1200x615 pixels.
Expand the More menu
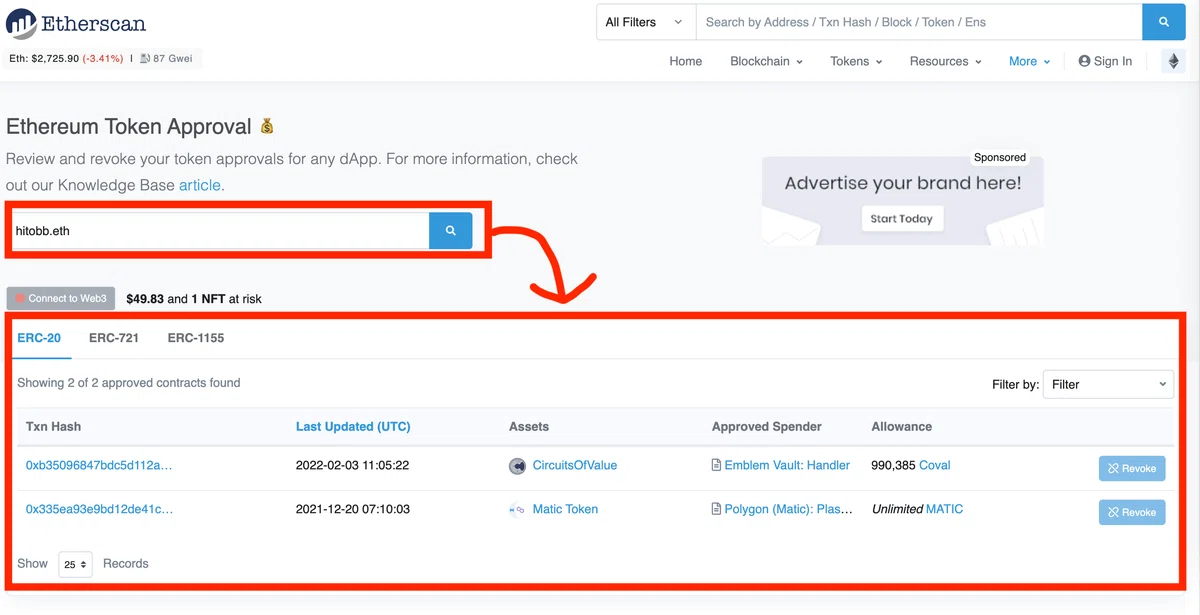tap(1030, 61)
